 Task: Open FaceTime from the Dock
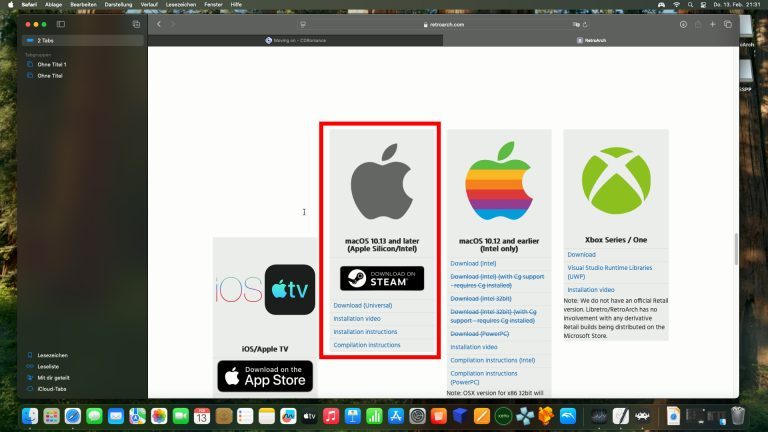tap(181, 416)
